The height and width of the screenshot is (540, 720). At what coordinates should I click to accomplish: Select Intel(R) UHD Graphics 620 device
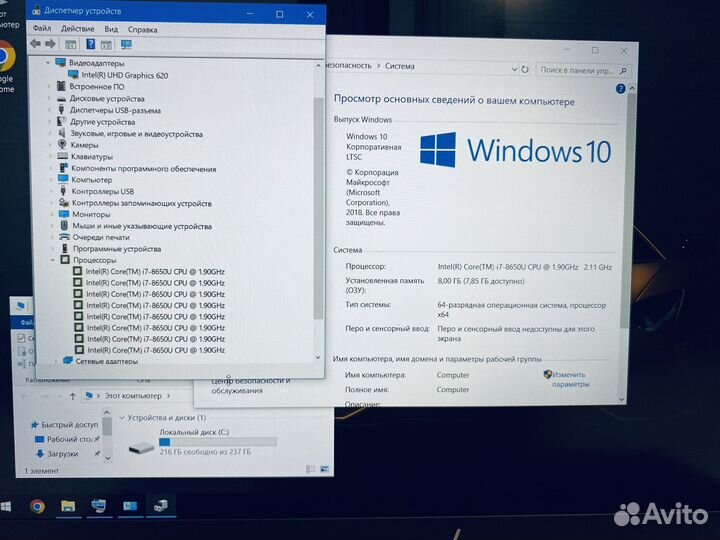pyautogui.click(x=124, y=75)
